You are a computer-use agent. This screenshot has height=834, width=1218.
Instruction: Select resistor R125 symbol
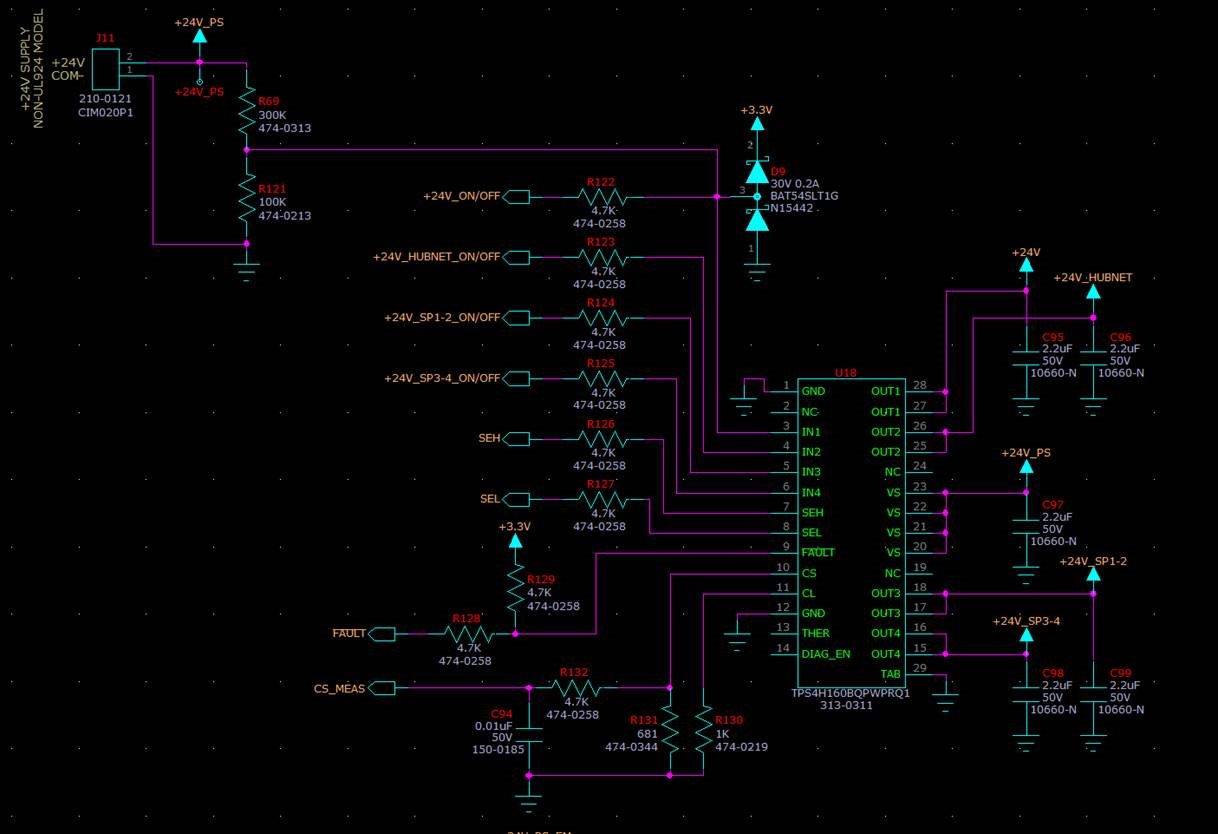pyautogui.click(x=605, y=378)
